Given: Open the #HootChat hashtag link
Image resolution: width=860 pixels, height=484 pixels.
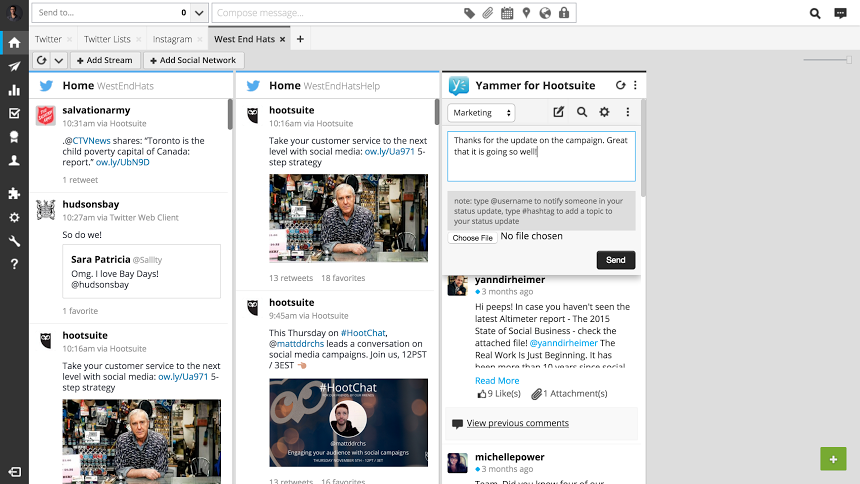Looking at the screenshot, I should pyautogui.click(x=363, y=333).
